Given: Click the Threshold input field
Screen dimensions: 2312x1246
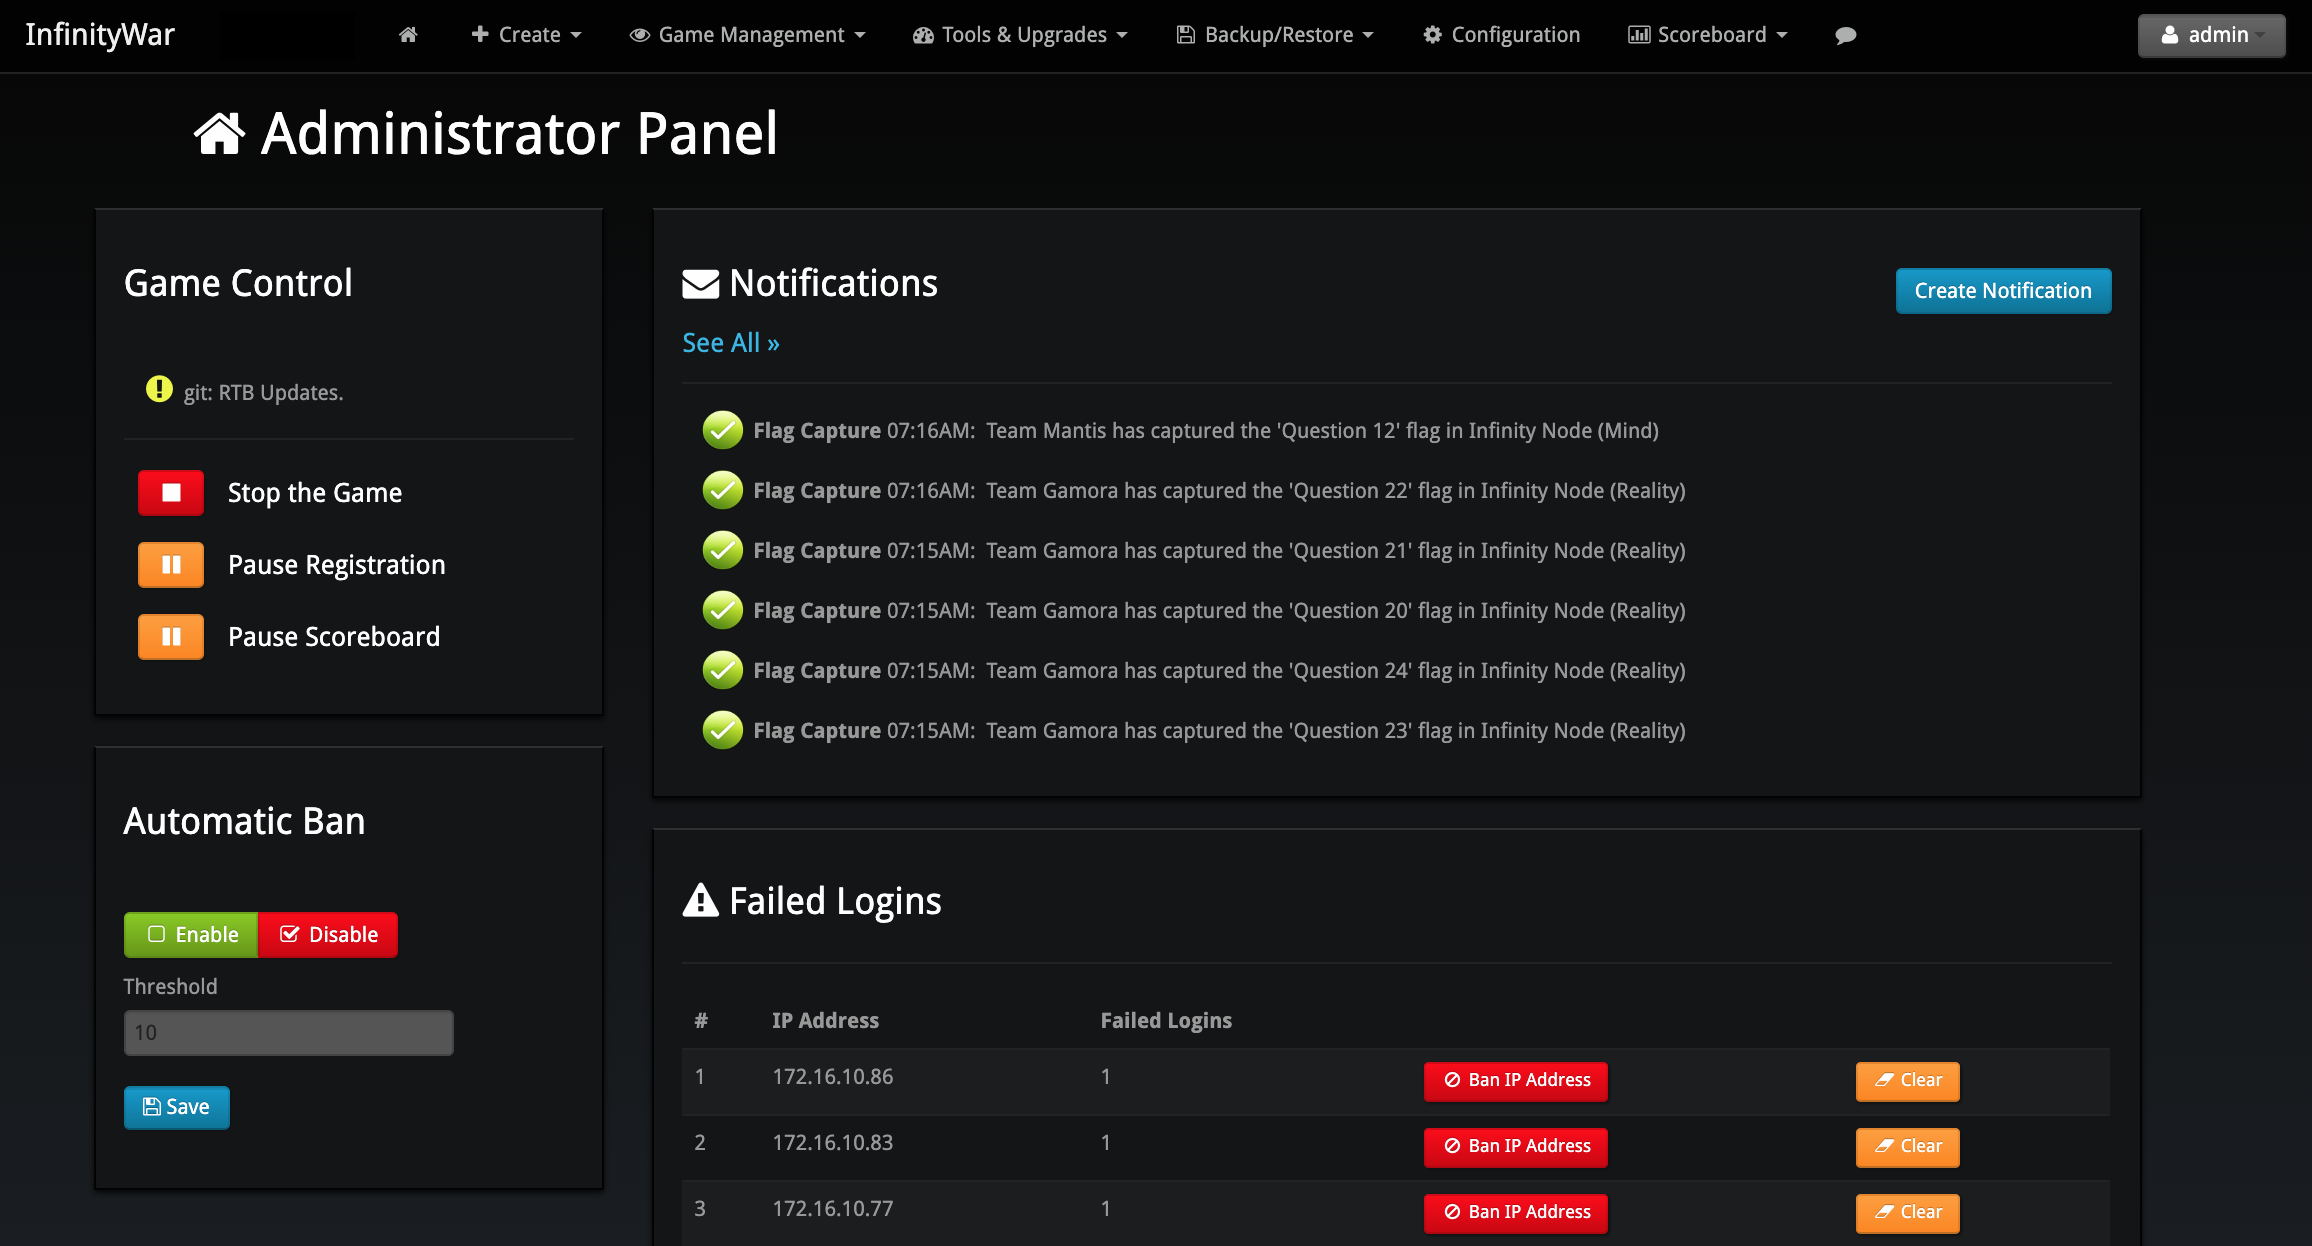Looking at the screenshot, I should point(288,1032).
